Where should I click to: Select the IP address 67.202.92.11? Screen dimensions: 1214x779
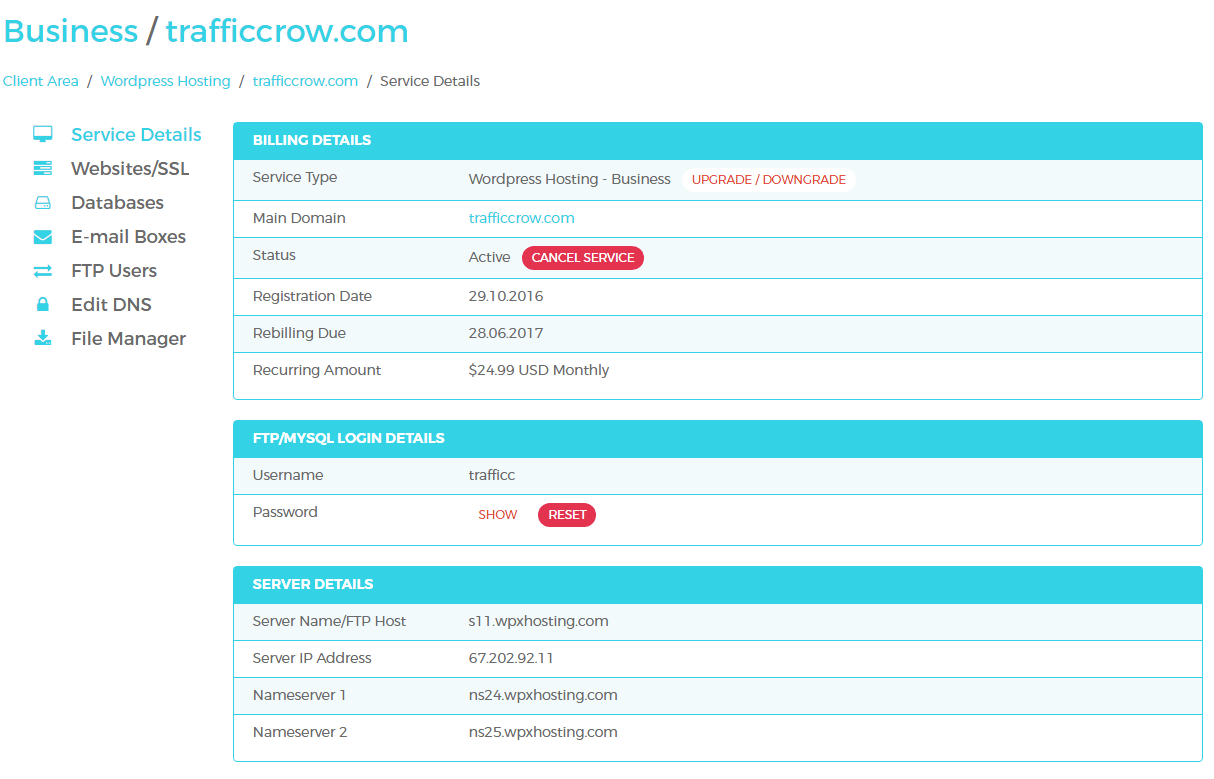[511, 658]
